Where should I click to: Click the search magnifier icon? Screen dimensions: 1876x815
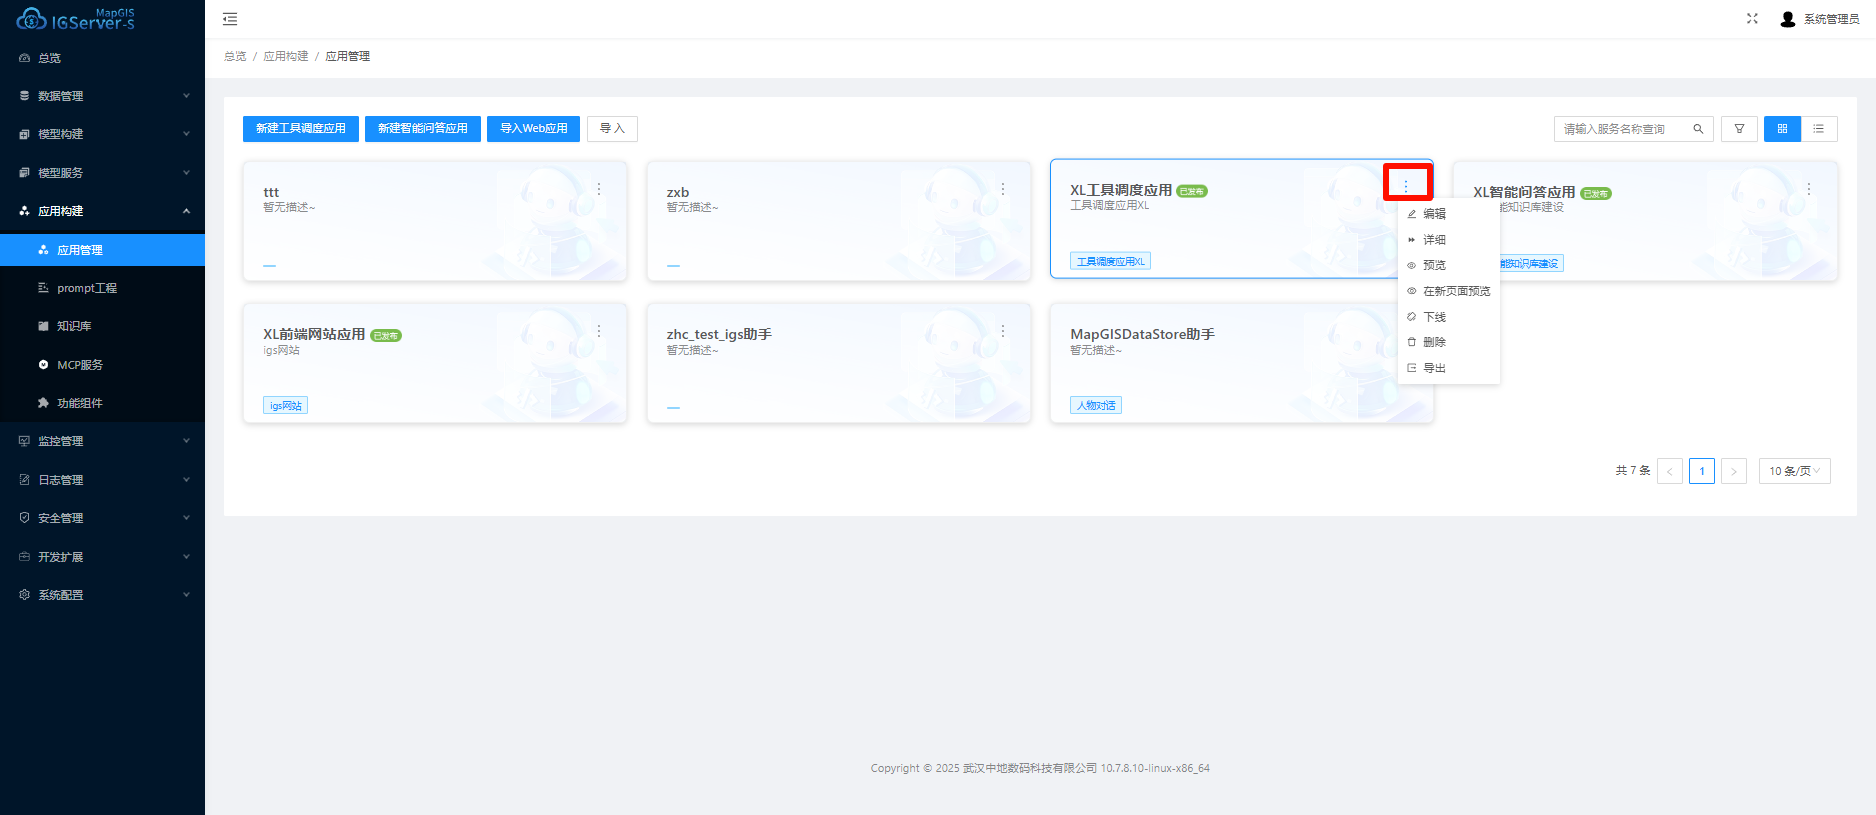pyautogui.click(x=1698, y=129)
